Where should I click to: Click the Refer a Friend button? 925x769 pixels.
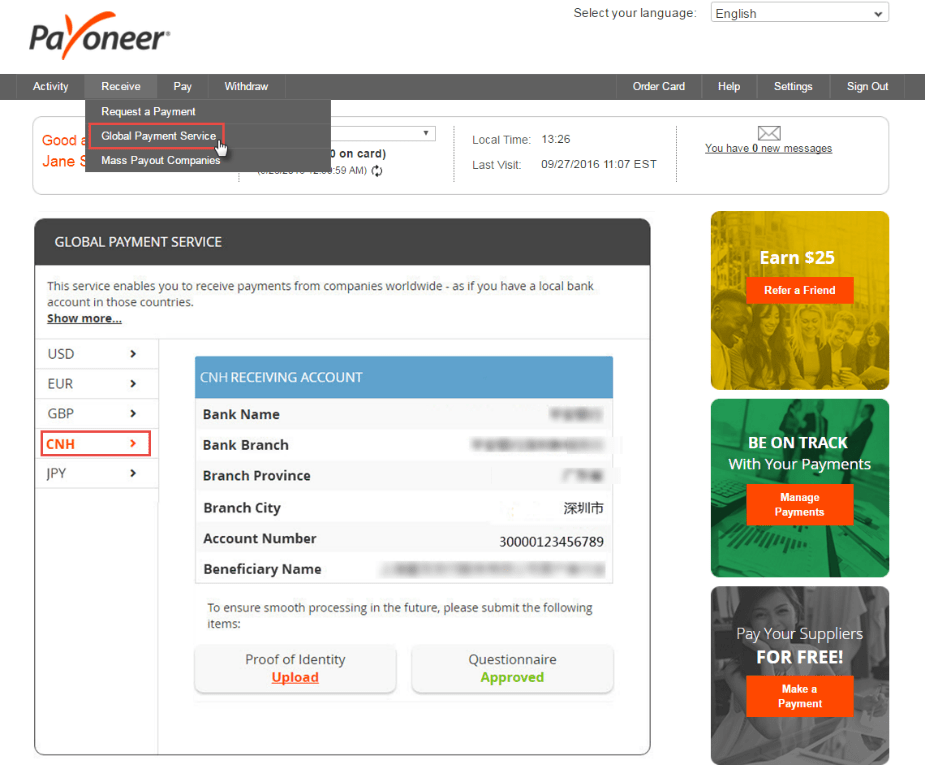coord(799,290)
